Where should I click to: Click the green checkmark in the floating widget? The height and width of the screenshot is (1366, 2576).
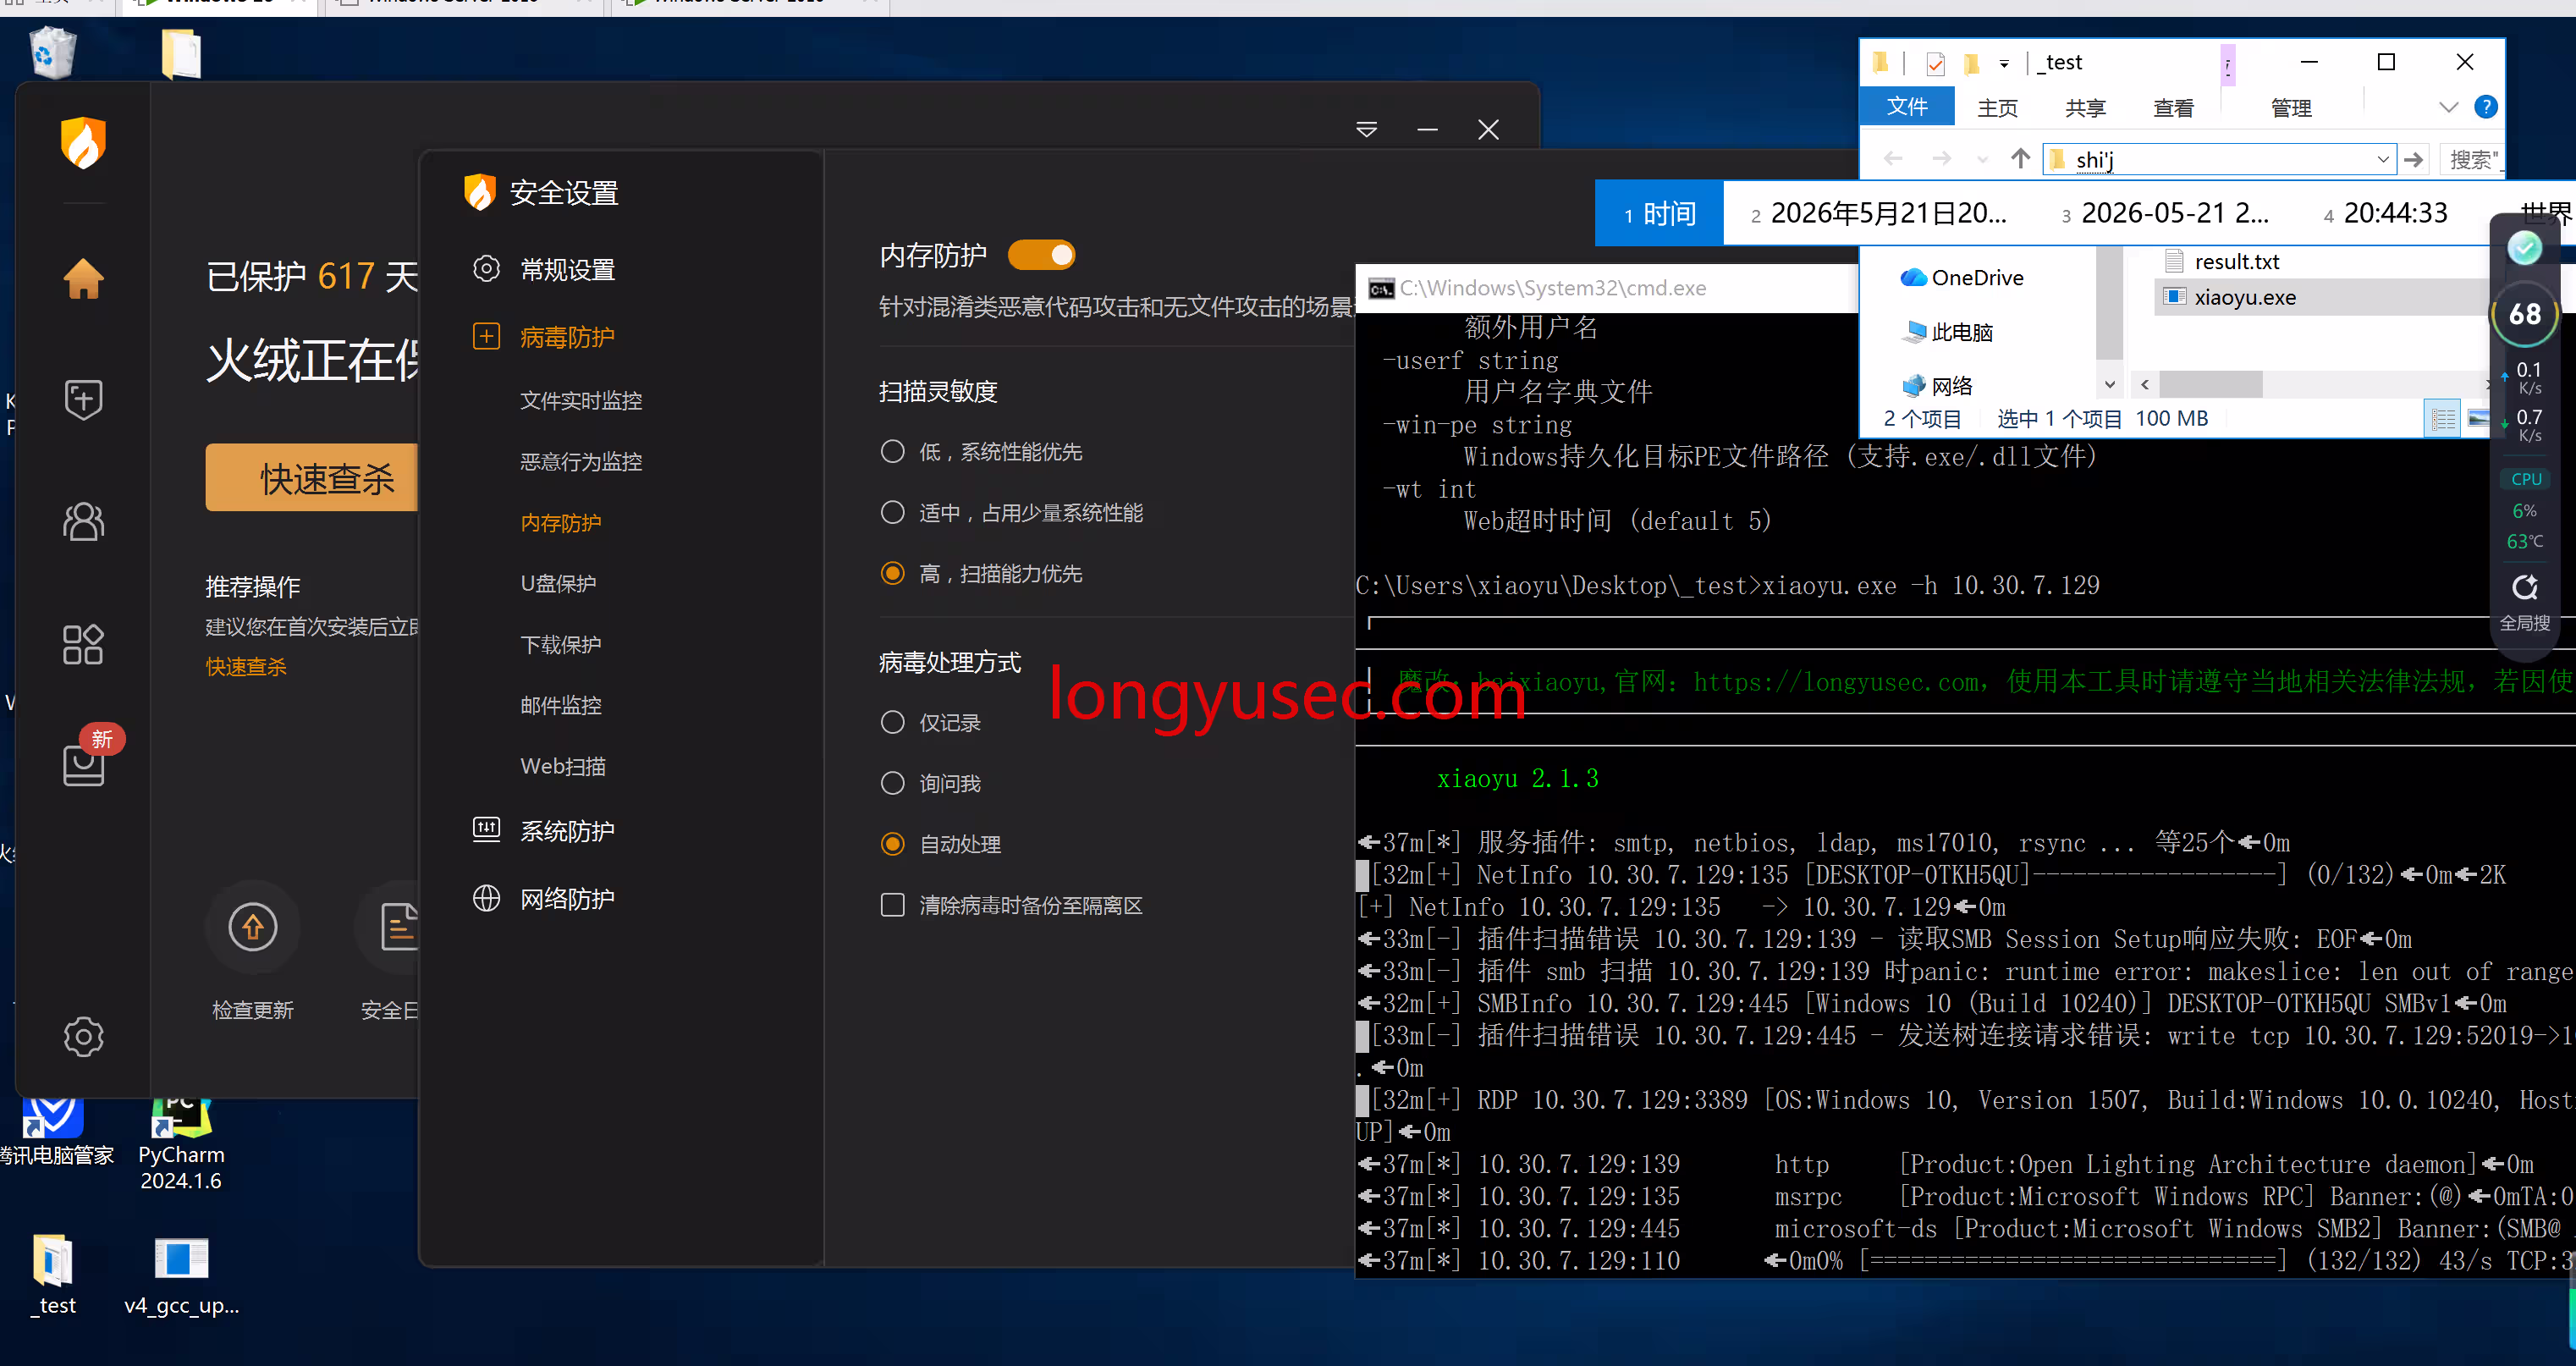tap(2524, 247)
